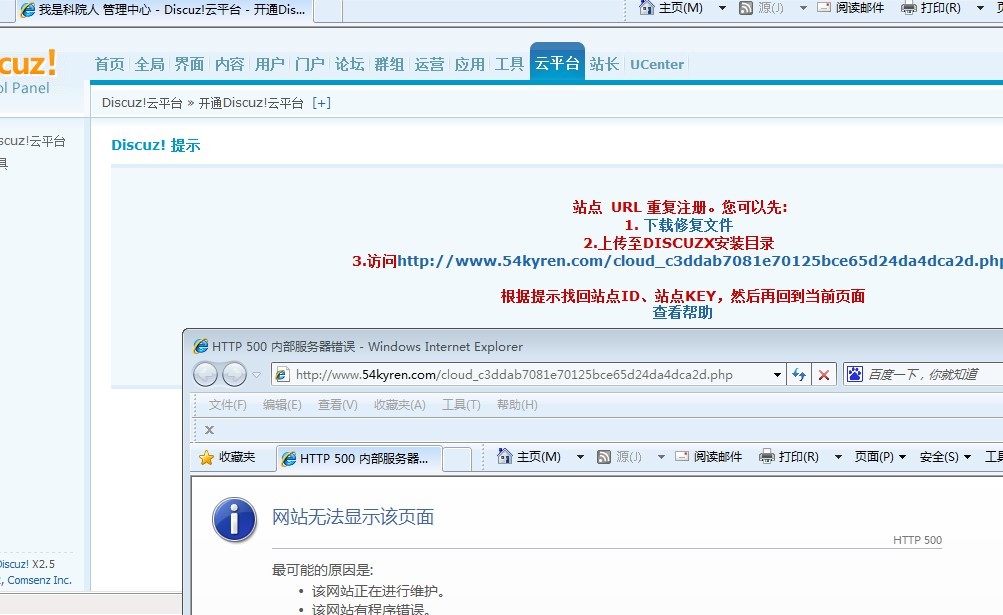Open 论坛 tab in Discuz admin nav
1003x615 pixels.
tap(349, 64)
